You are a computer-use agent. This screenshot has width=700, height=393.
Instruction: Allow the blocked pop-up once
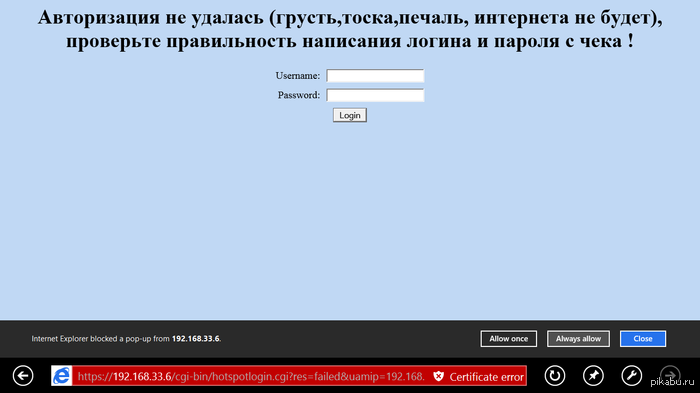tap(508, 339)
